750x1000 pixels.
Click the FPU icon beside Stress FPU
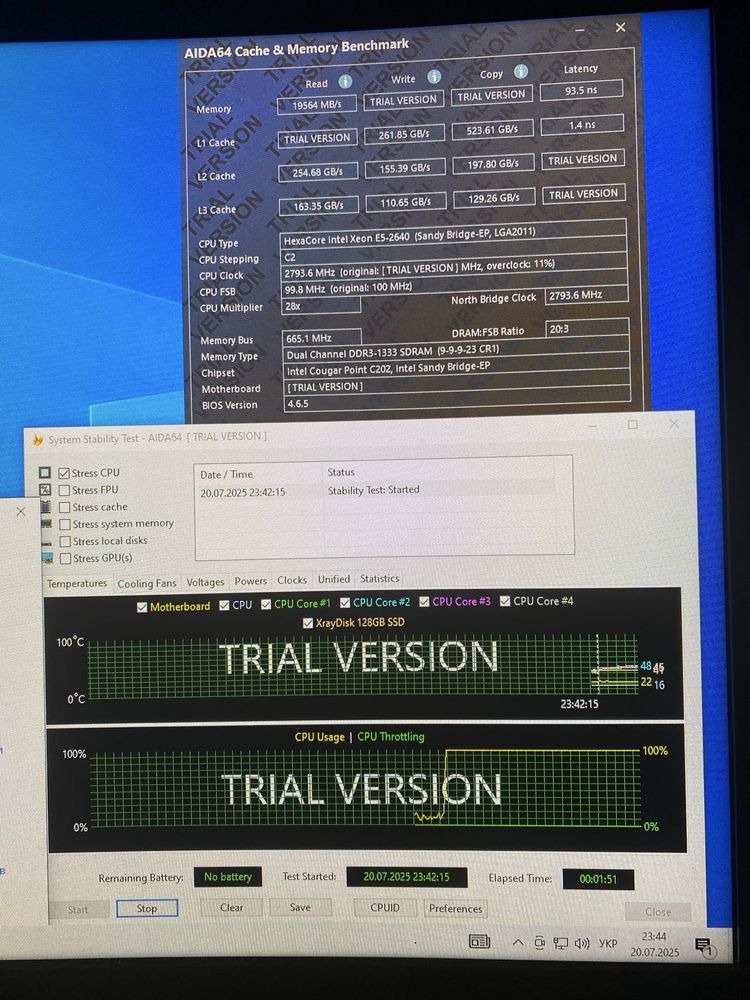click(45, 490)
